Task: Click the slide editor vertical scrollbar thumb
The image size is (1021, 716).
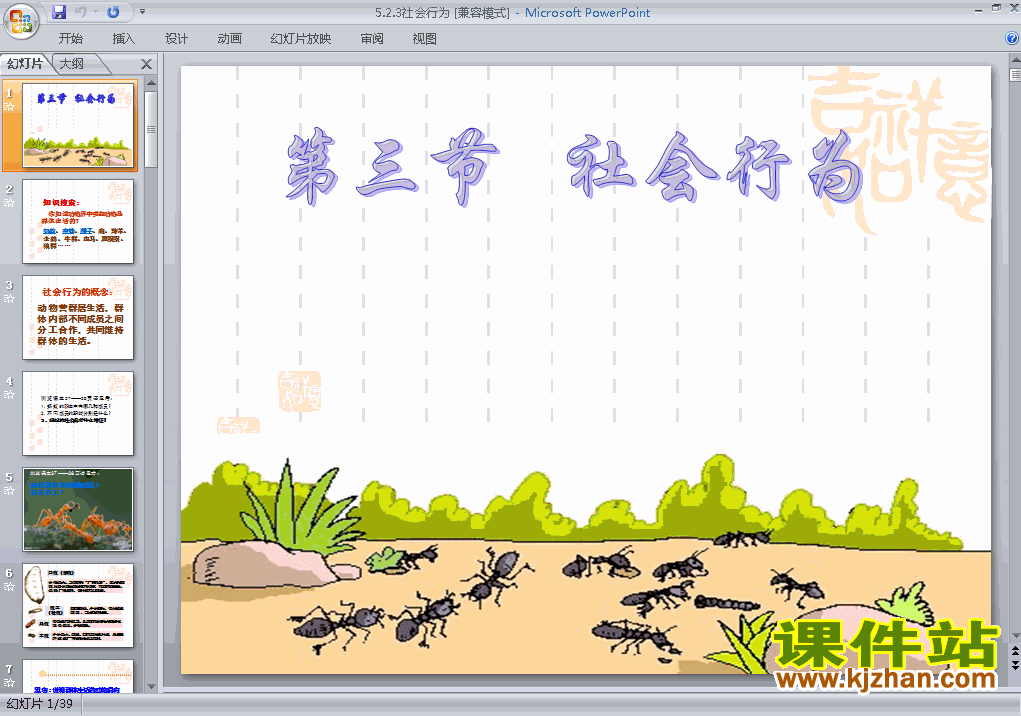Action: tap(1015, 74)
